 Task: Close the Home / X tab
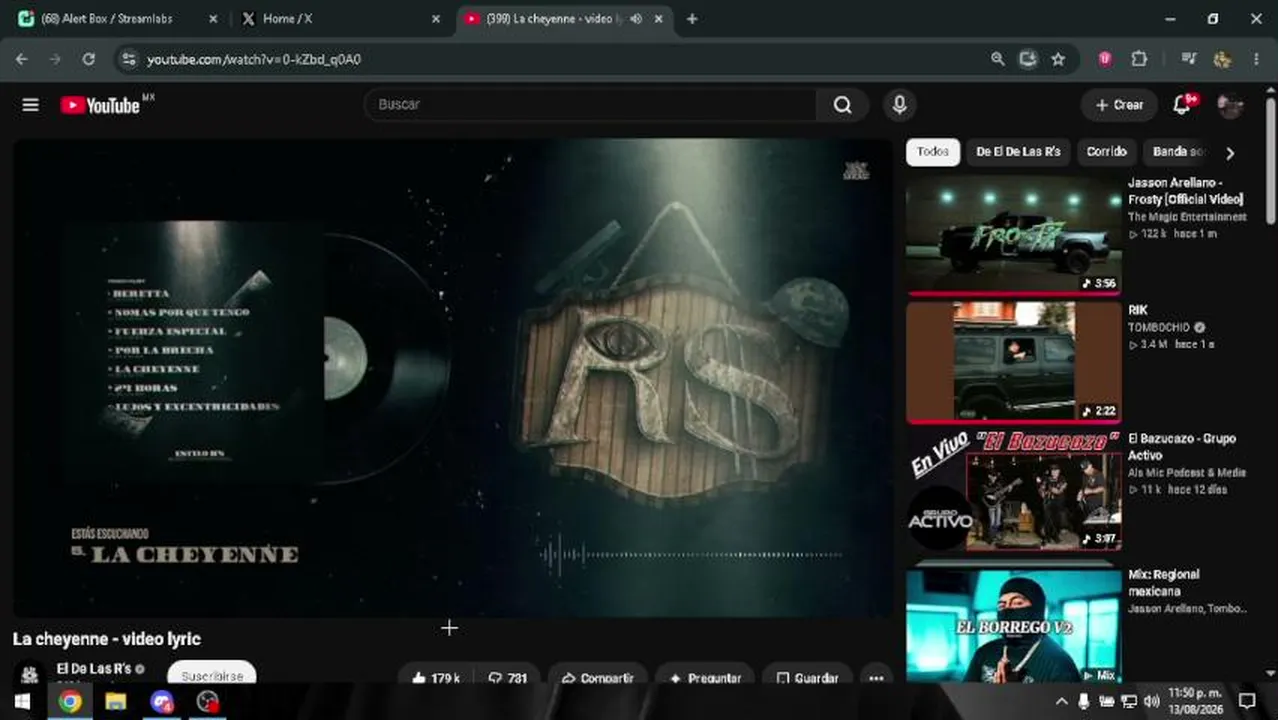[435, 19]
